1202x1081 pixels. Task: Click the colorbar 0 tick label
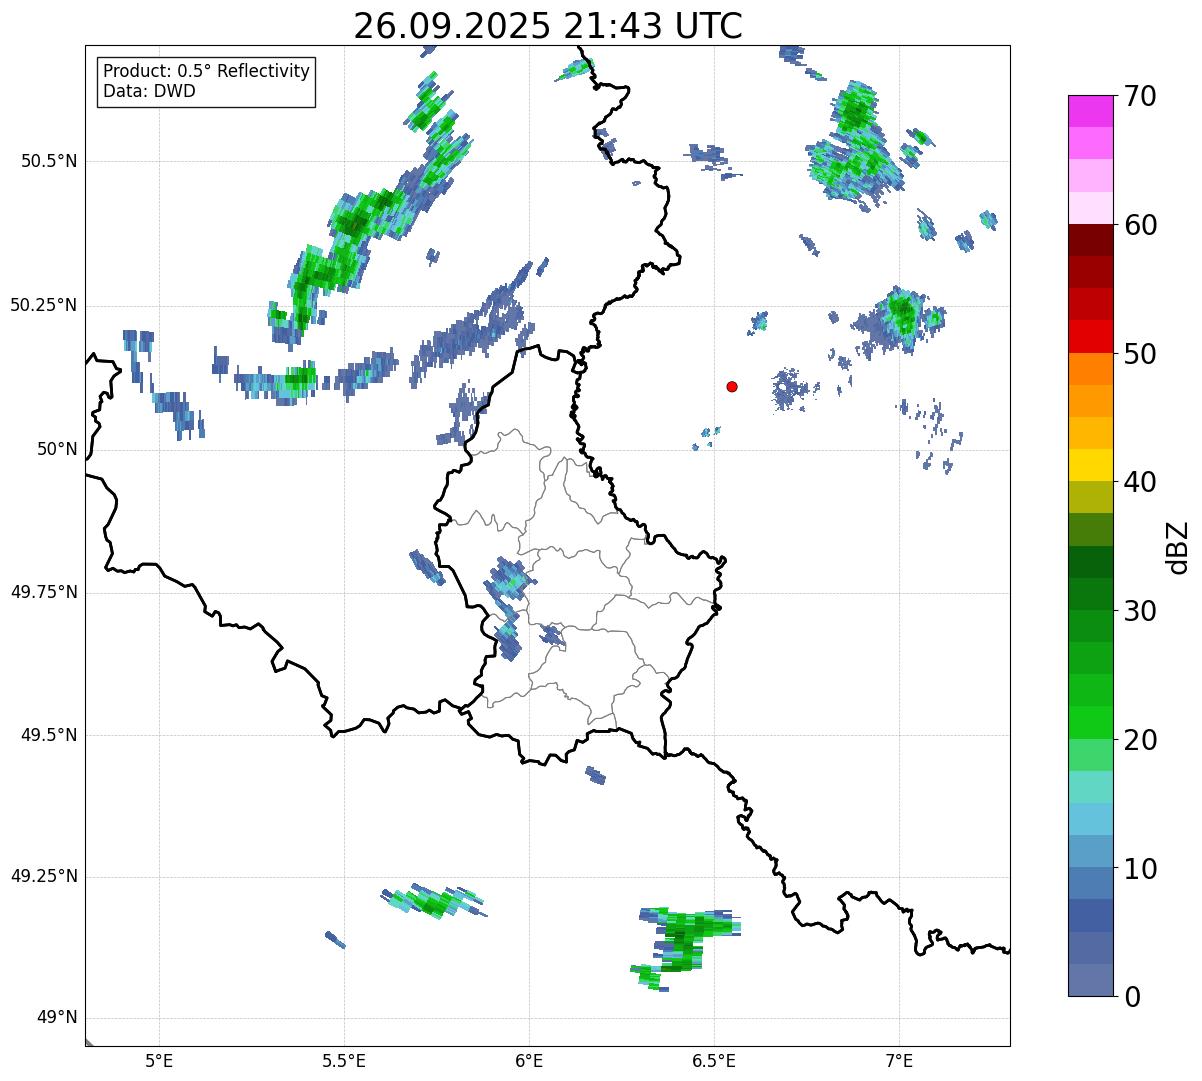tap(1132, 997)
